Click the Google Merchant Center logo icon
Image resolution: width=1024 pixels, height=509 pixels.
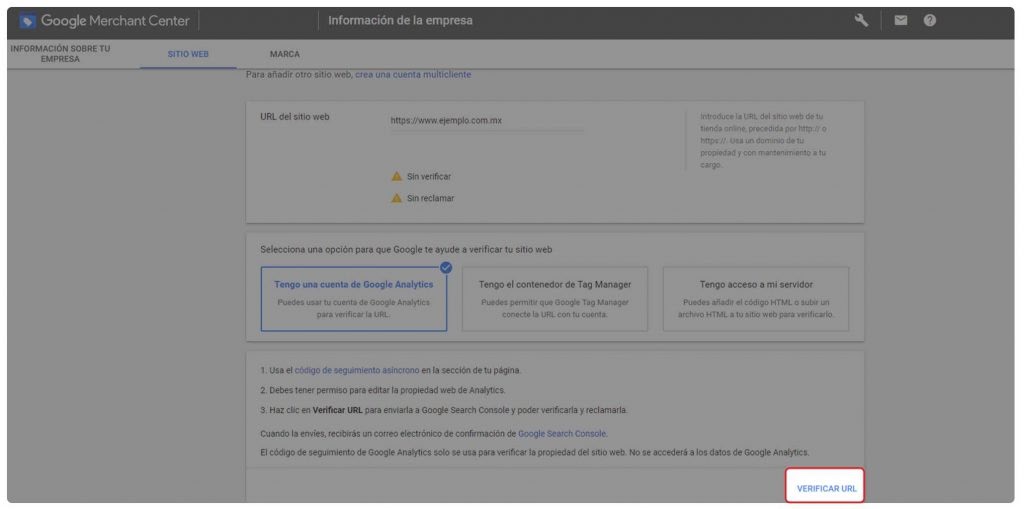[x=27, y=21]
